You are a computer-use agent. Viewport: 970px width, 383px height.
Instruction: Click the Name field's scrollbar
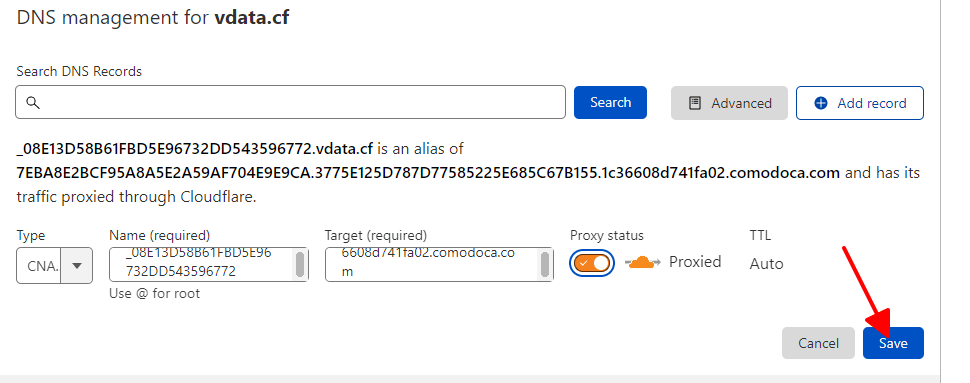(x=299, y=265)
